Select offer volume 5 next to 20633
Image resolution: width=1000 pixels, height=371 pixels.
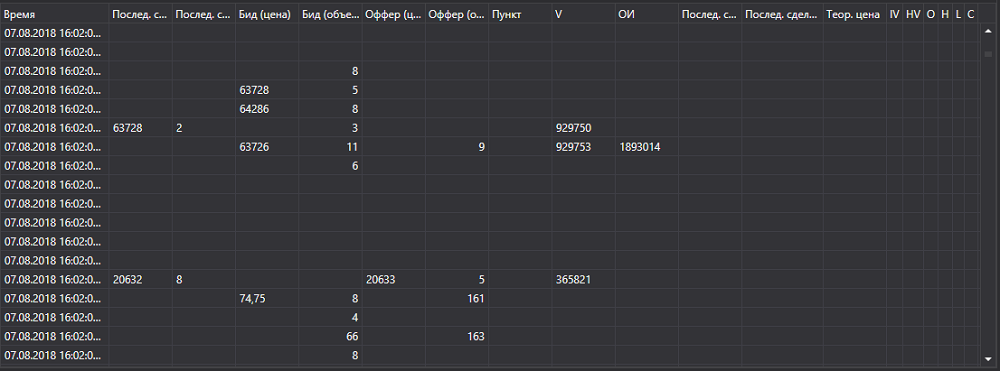pyautogui.click(x=457, y=279)
